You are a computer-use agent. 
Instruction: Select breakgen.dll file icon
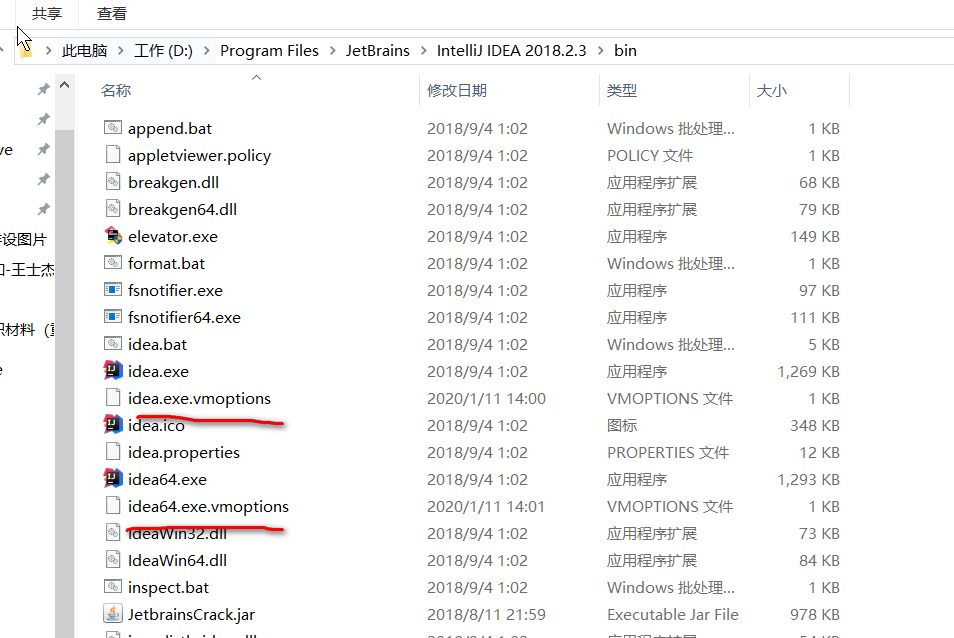113,181
